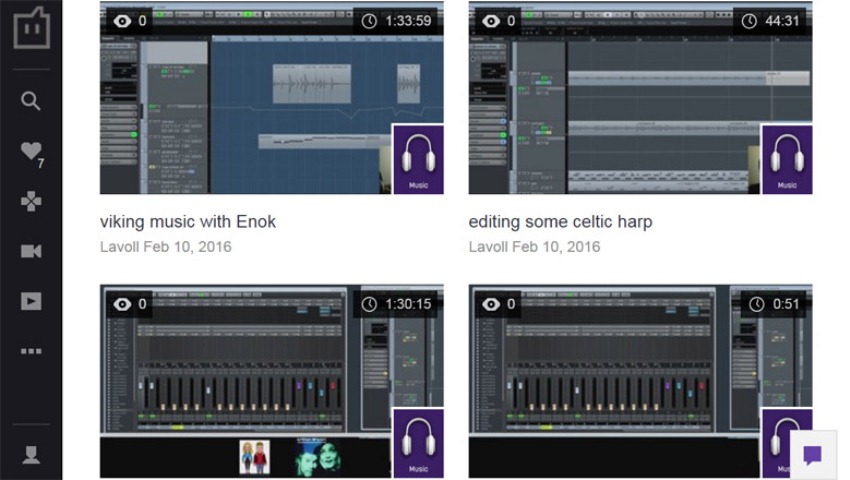
Task: Open the 'editing some celtic harp' title
Action: point(560,222)
